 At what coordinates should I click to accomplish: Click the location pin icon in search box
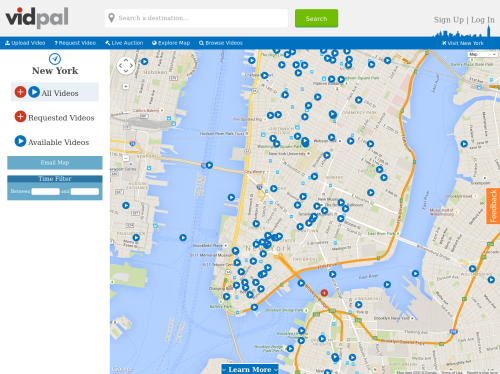pos(111,18)
